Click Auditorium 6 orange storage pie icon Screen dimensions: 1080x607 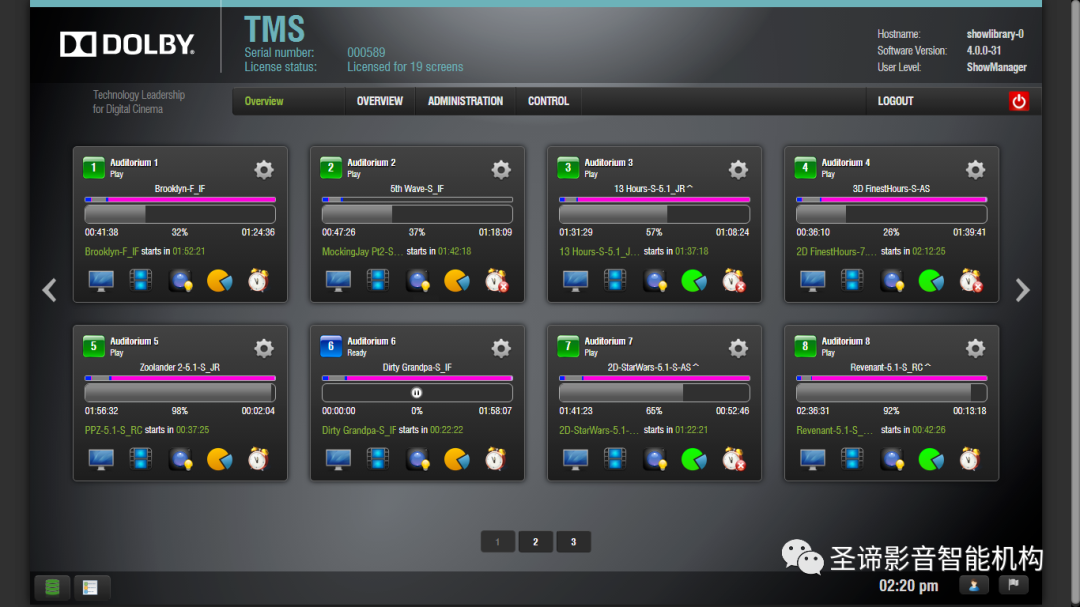(x=457, y=459)
